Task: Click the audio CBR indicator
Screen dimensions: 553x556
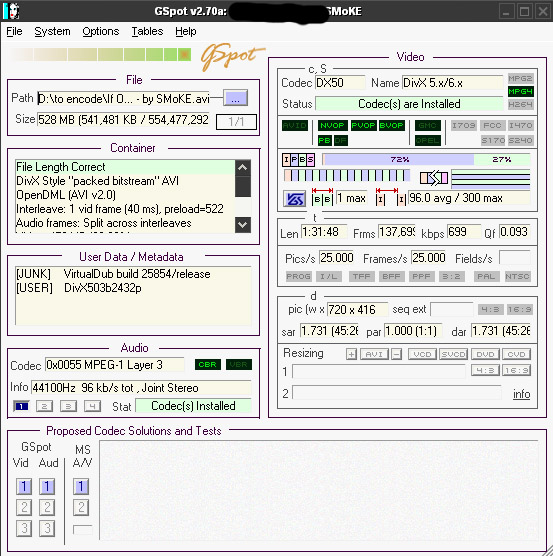Action: (208, 365)
